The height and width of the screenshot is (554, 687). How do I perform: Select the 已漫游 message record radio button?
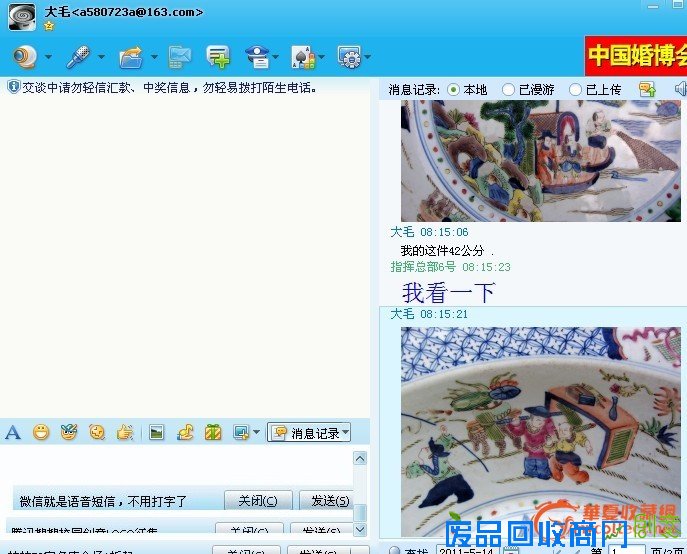[508, 90]
